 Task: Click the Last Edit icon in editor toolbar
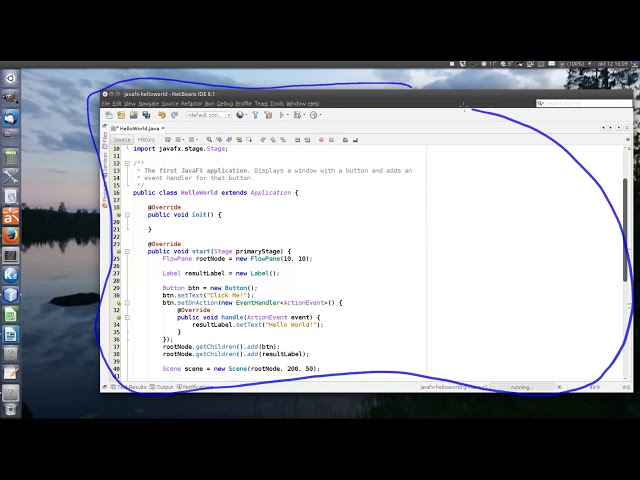point(167,140)
